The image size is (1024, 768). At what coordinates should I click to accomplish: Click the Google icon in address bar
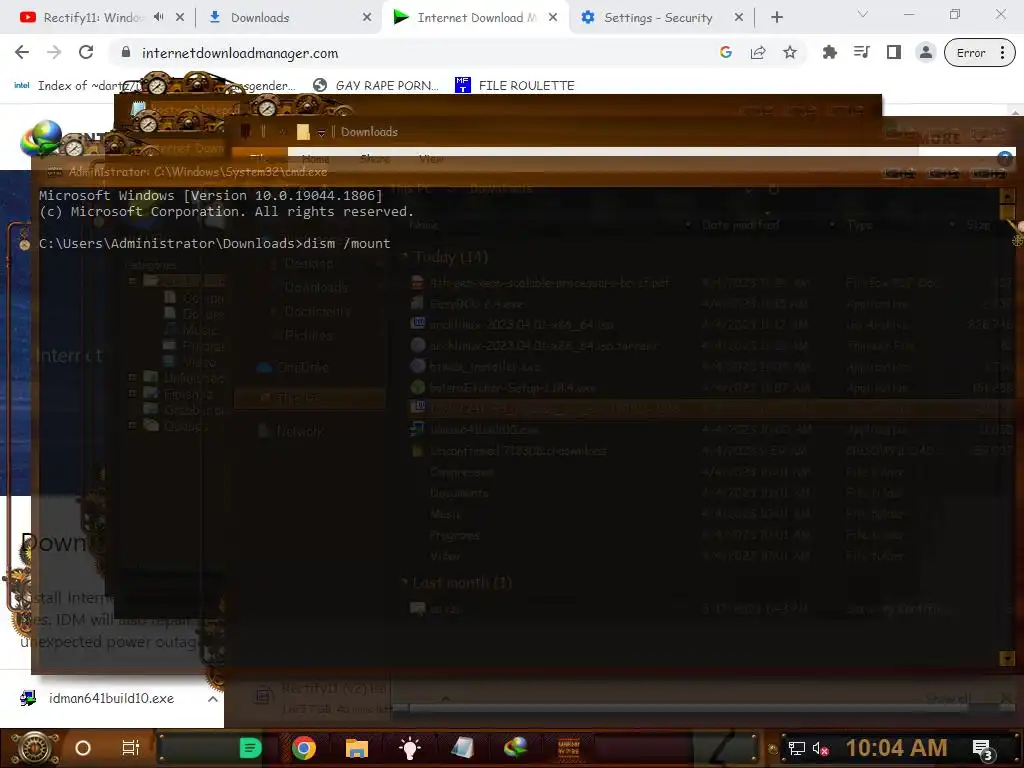pos(726,53)
